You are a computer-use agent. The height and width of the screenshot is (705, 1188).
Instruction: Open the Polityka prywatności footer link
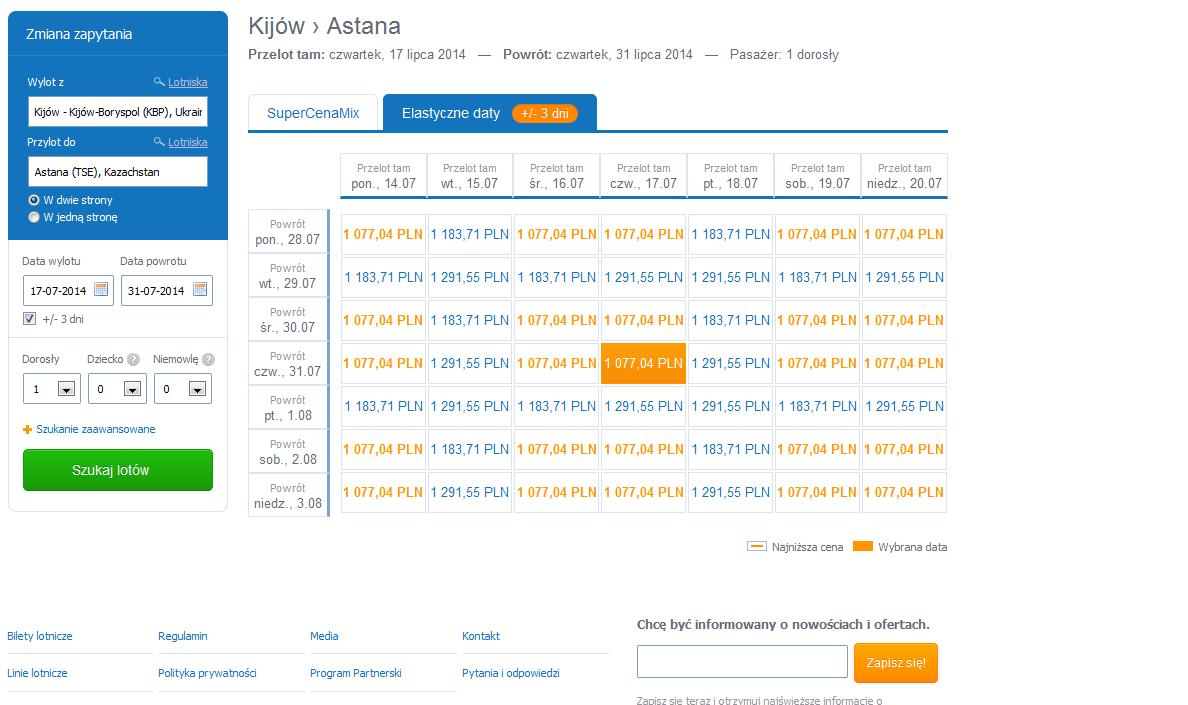click(207, 673)
